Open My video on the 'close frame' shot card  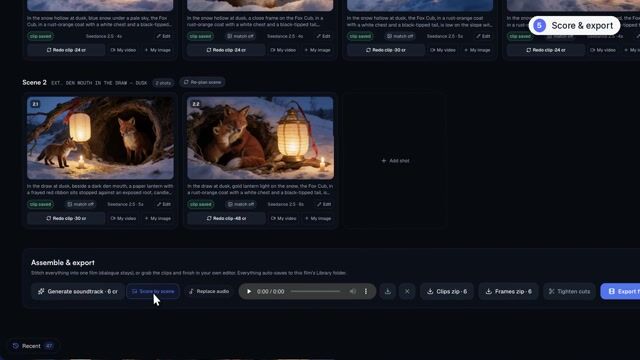283,50
